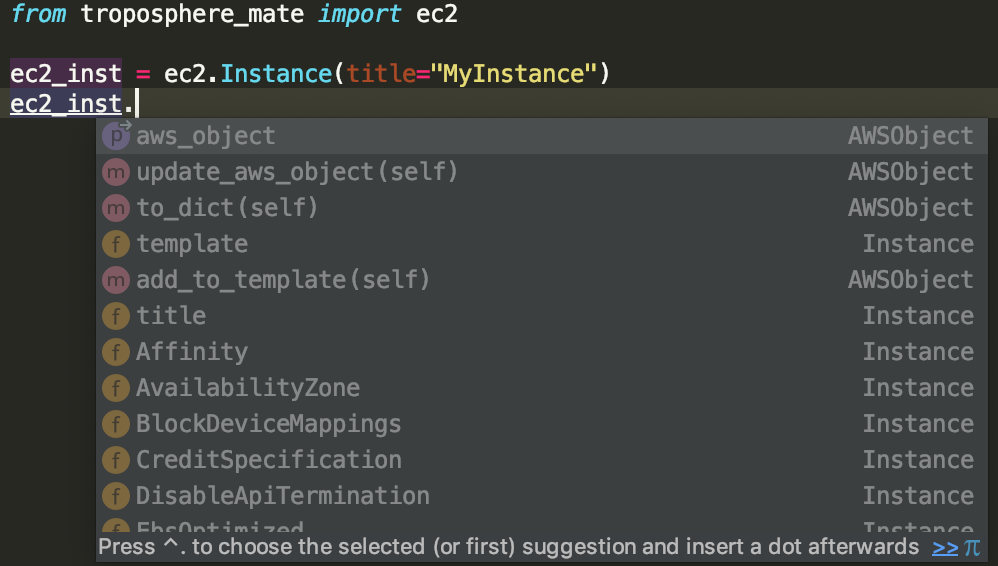Click the property icon beside aws_object

coord(117,136)
